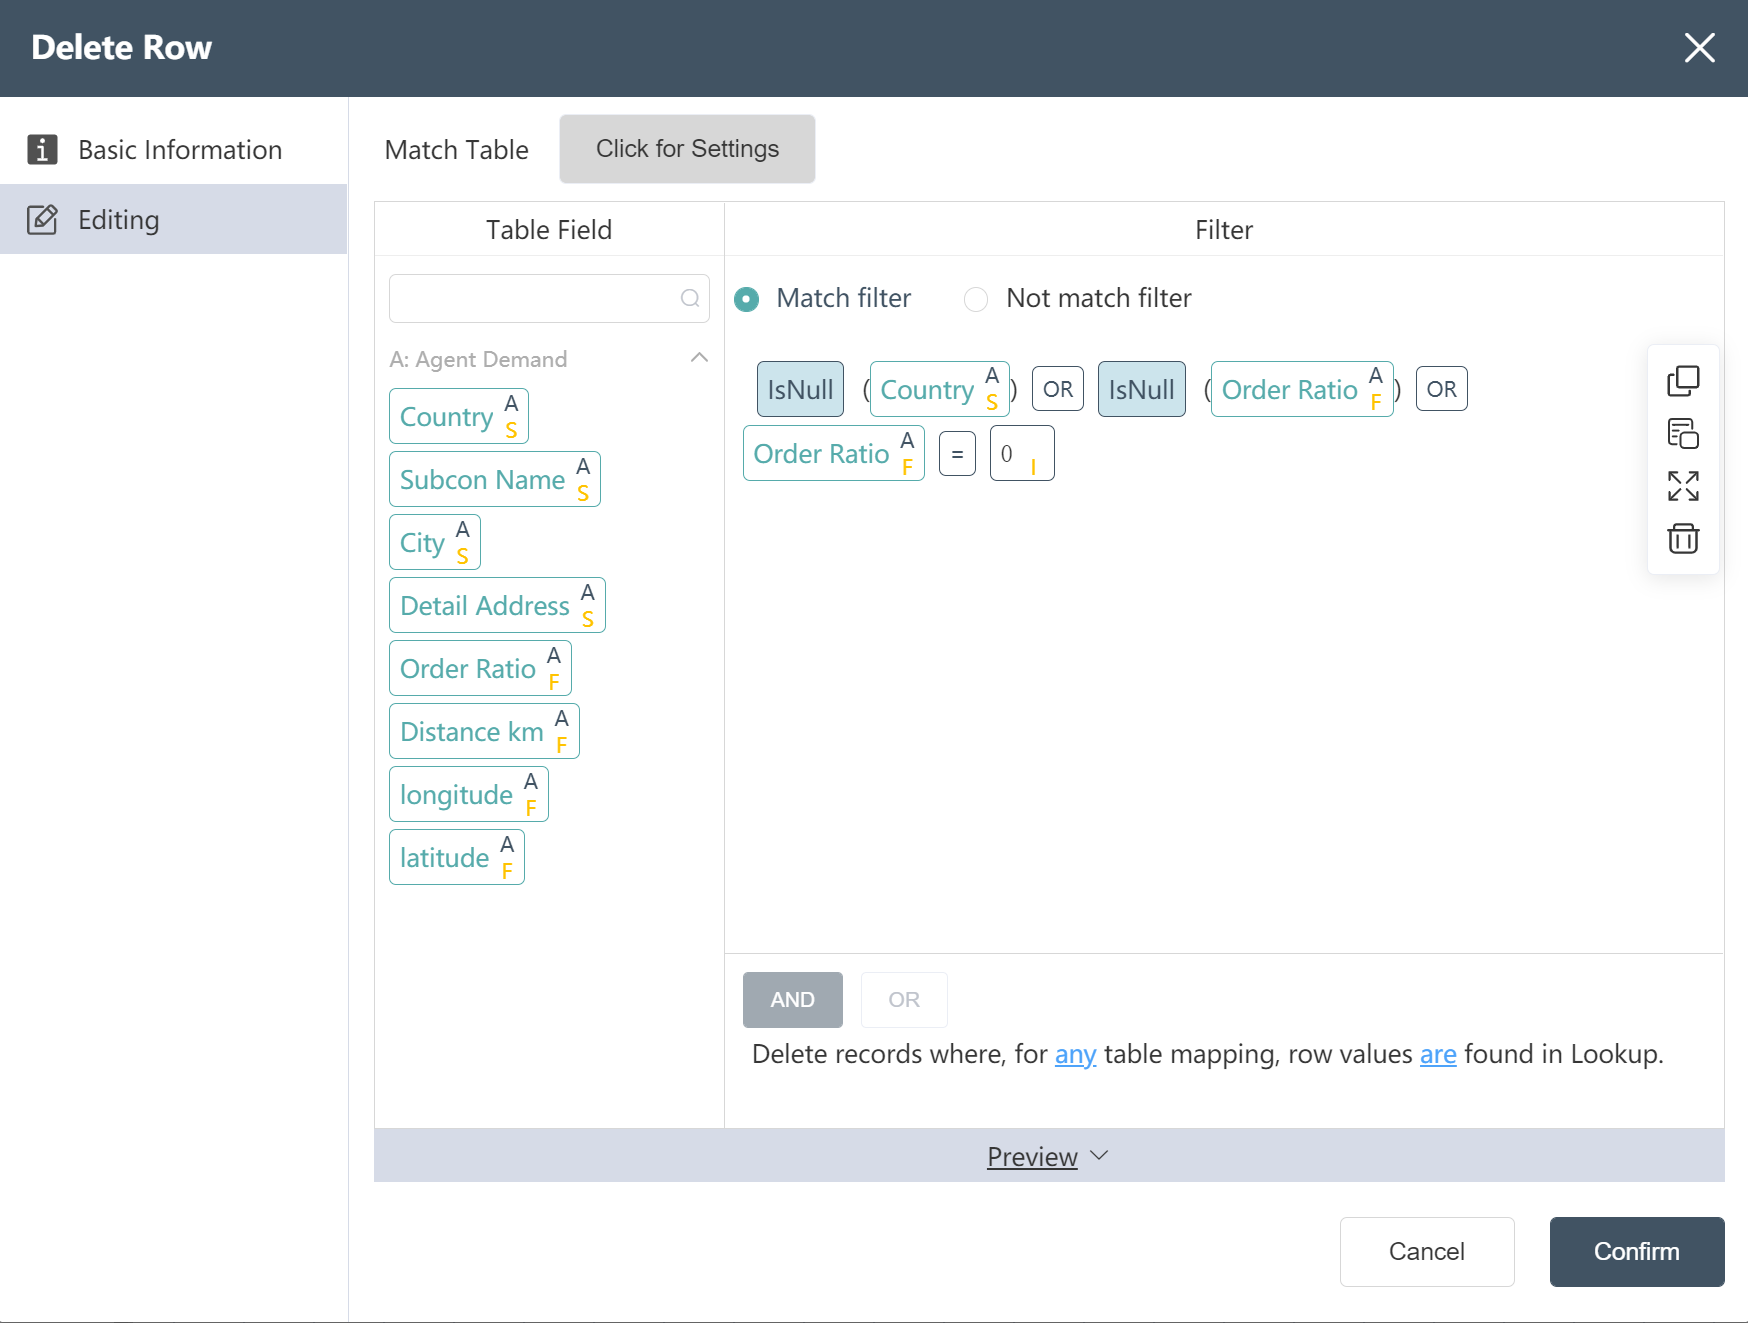Click the Basic Information info icon
This screenshot has width=1748, height=1323.
[42, 149]
